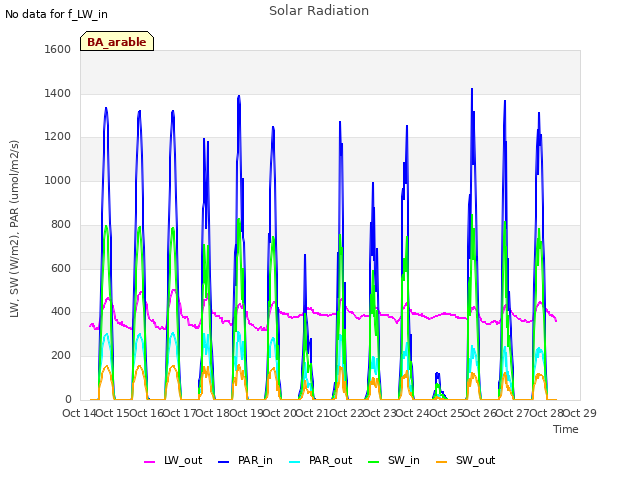Click the Time x-axis label
Image resolution: width=640 pixels, height=480 pixels.
click(566, 429)
